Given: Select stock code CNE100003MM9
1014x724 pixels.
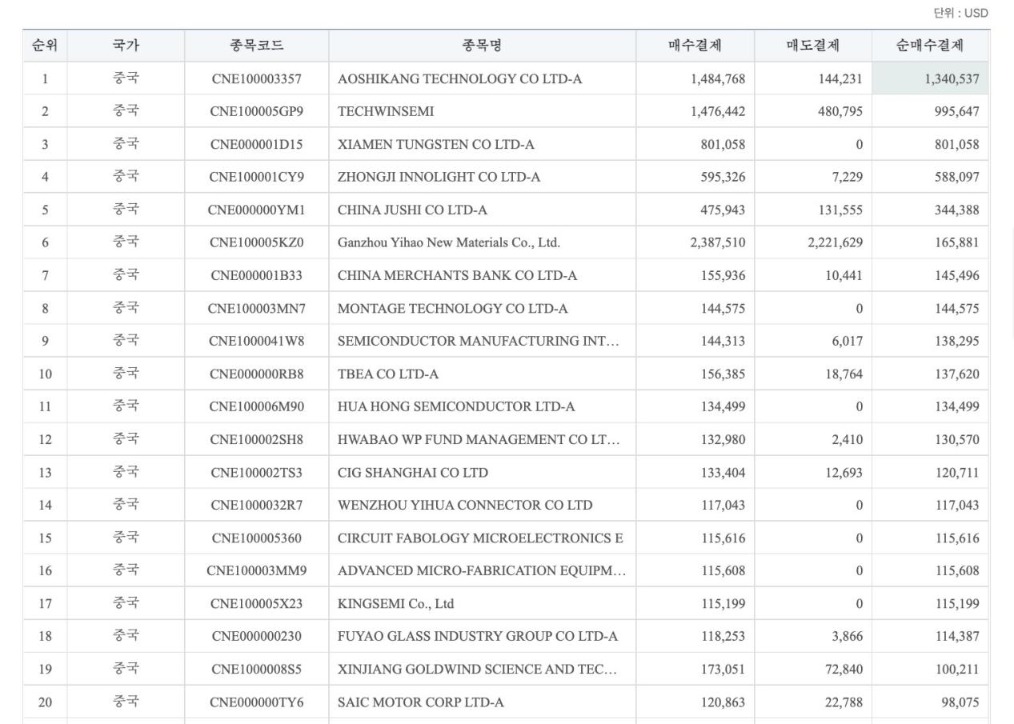Looking at the screenshot, I should pos(256,571).
